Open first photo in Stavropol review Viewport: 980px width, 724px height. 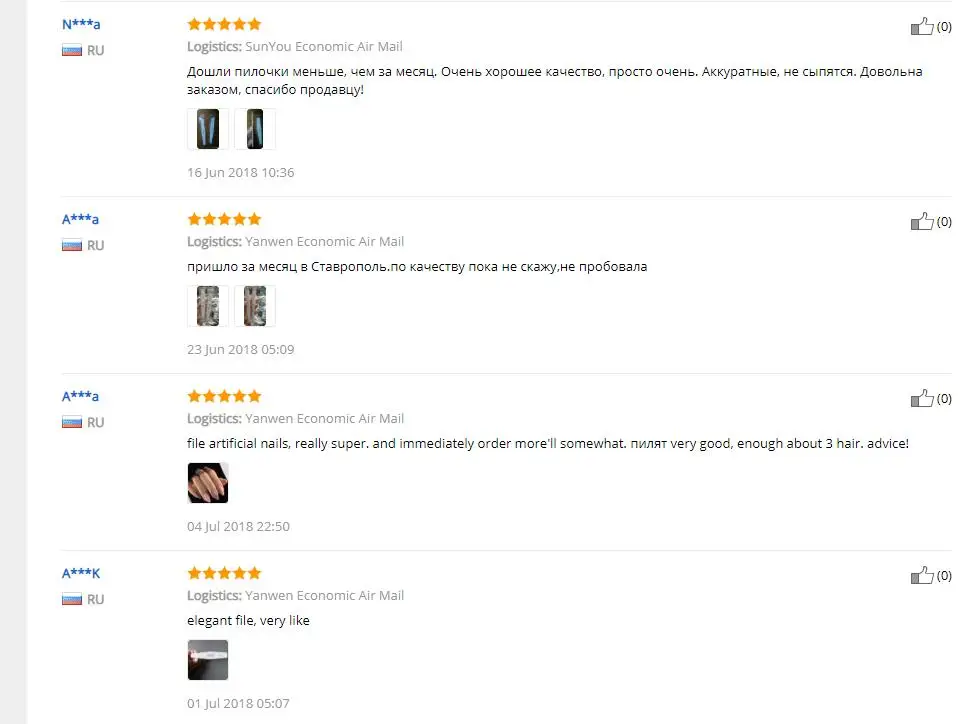coord(208,306)
